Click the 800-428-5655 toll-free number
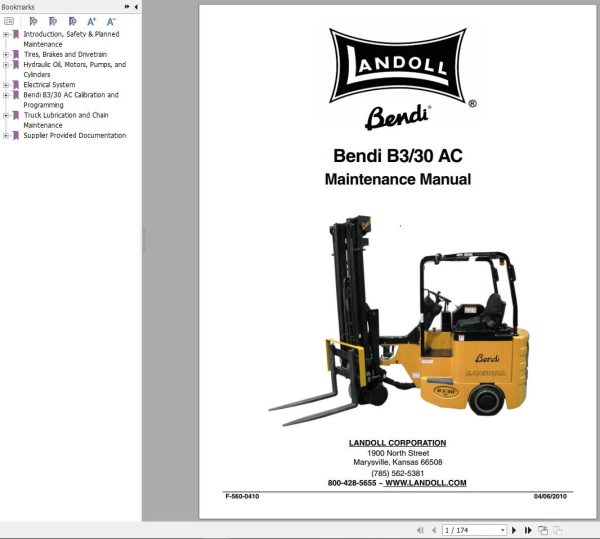 coord(352,483)
